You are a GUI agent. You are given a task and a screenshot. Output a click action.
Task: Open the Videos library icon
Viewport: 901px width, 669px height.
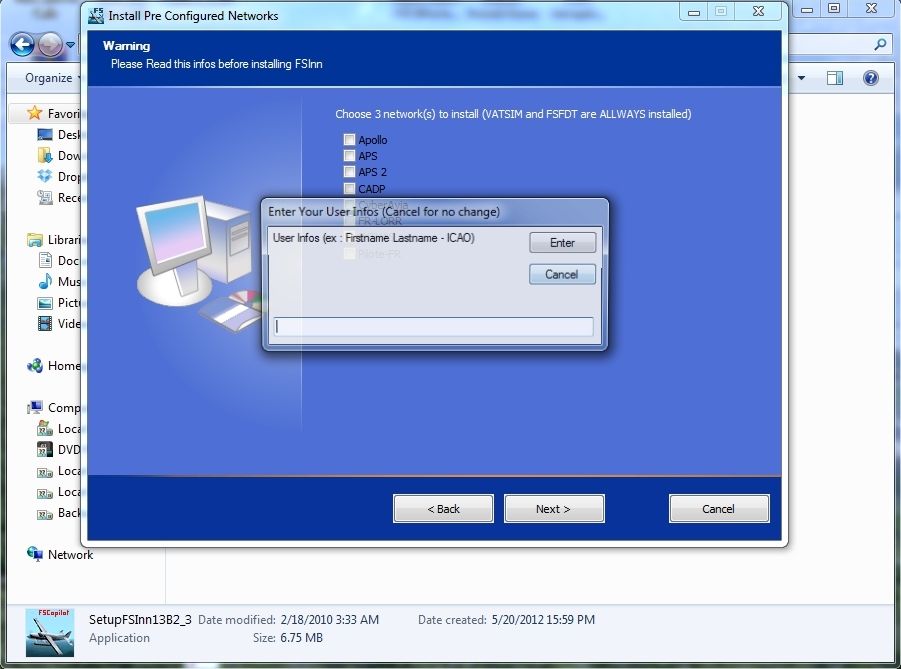coord(45,323)
